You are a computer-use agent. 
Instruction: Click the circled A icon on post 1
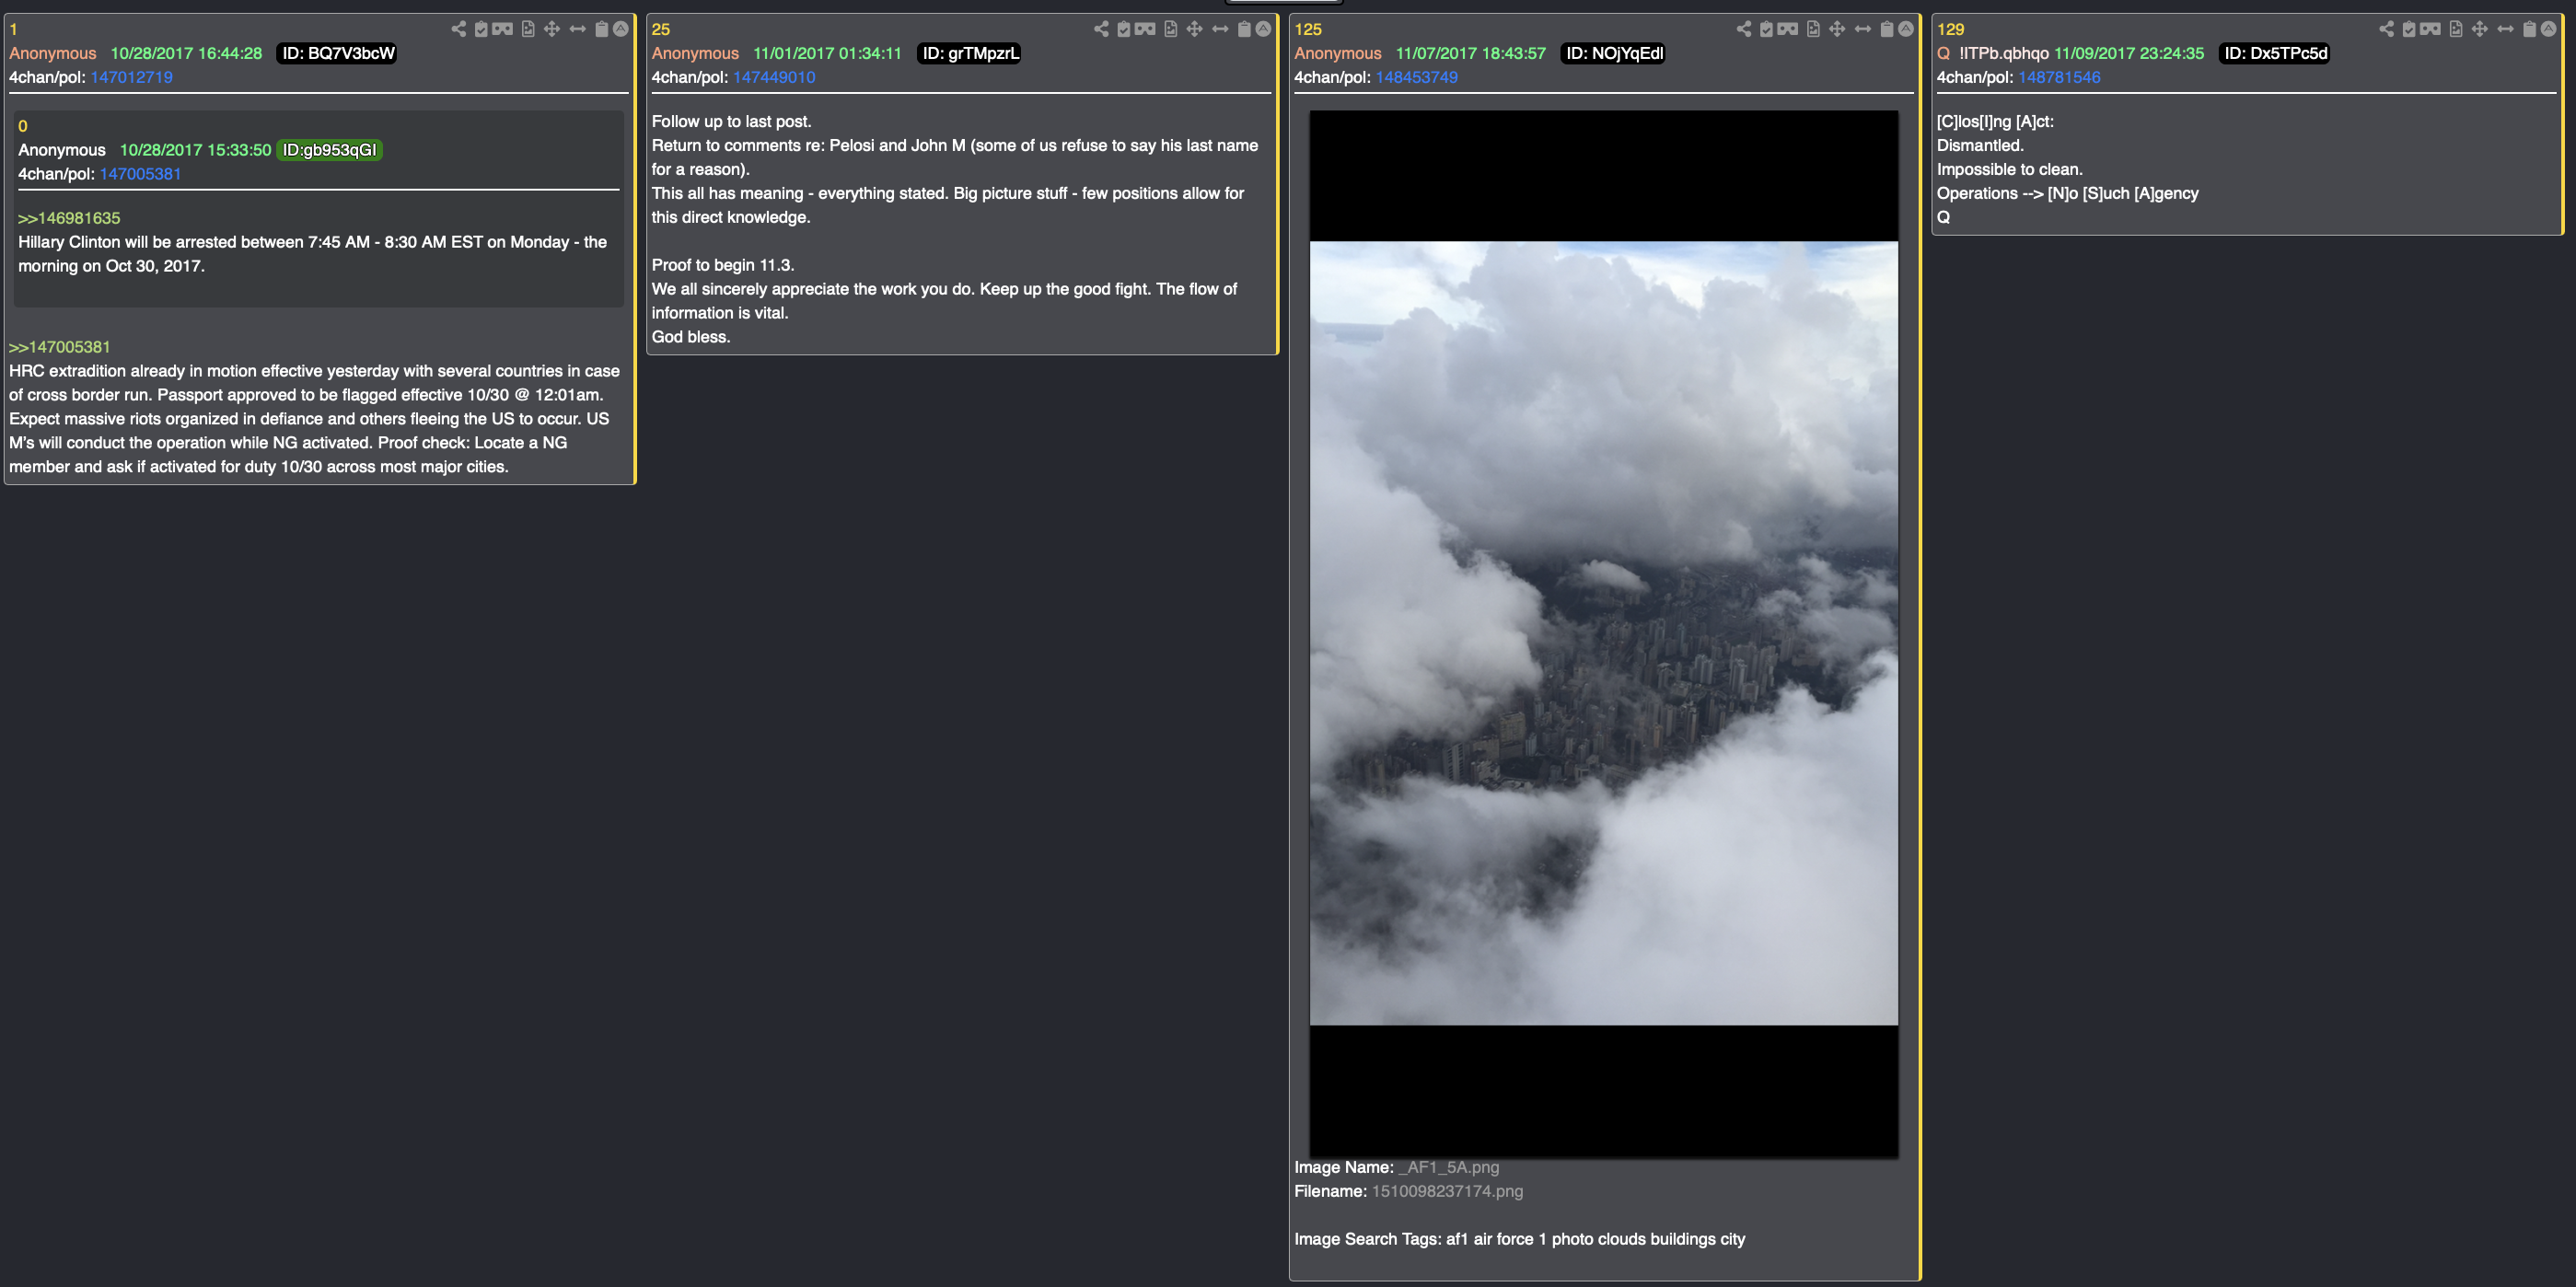click(621, 29)
